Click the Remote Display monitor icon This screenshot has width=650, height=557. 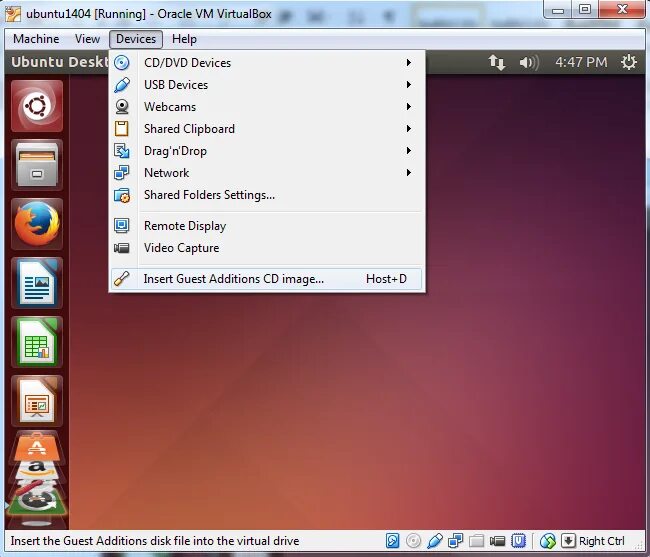coord(121,225)
